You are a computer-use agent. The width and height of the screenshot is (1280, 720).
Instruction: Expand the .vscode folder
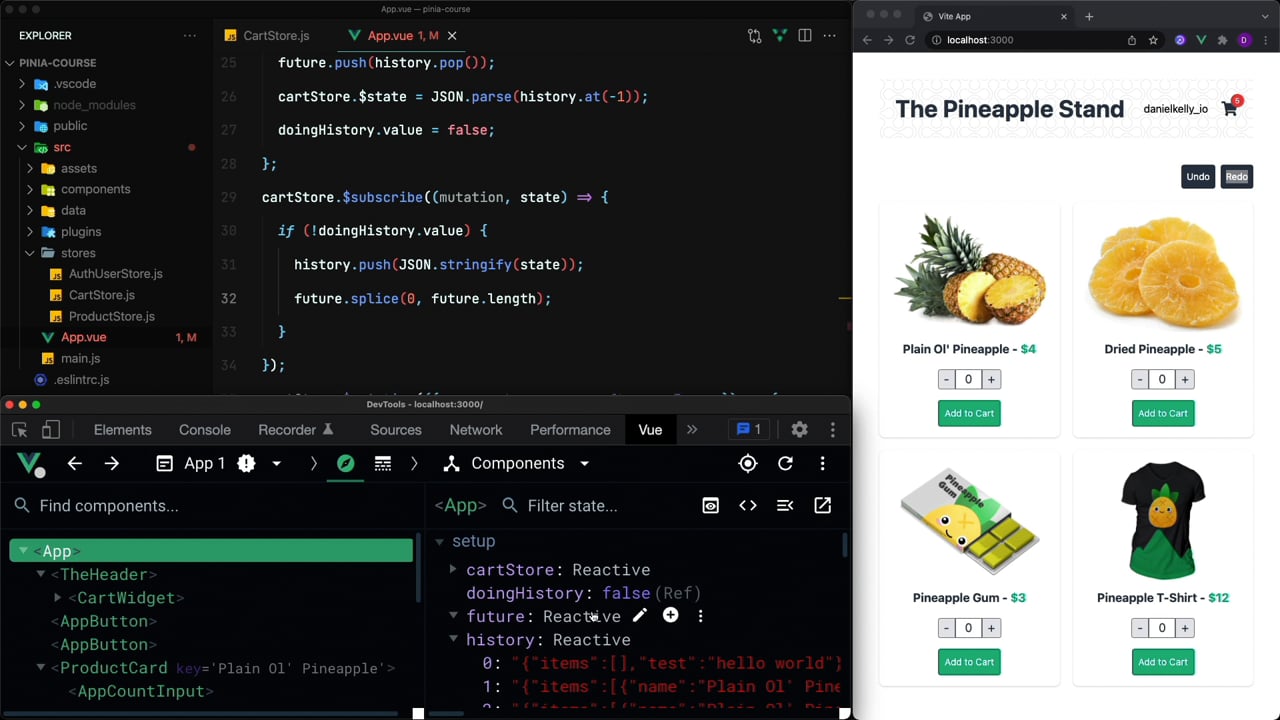click(x=22, y=84)
